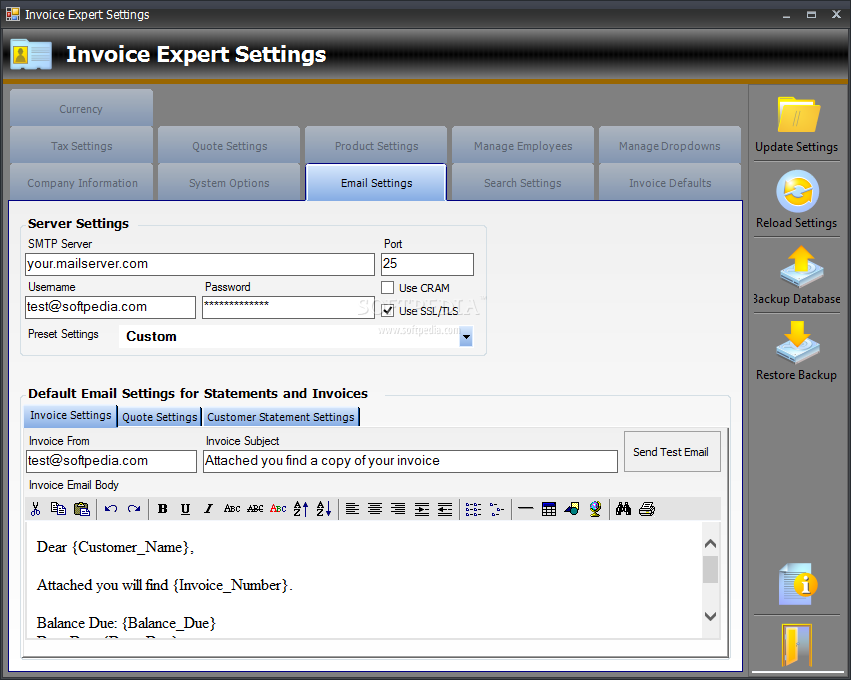Click the exit door icon
851x680 pixels.
pos(796,645)
